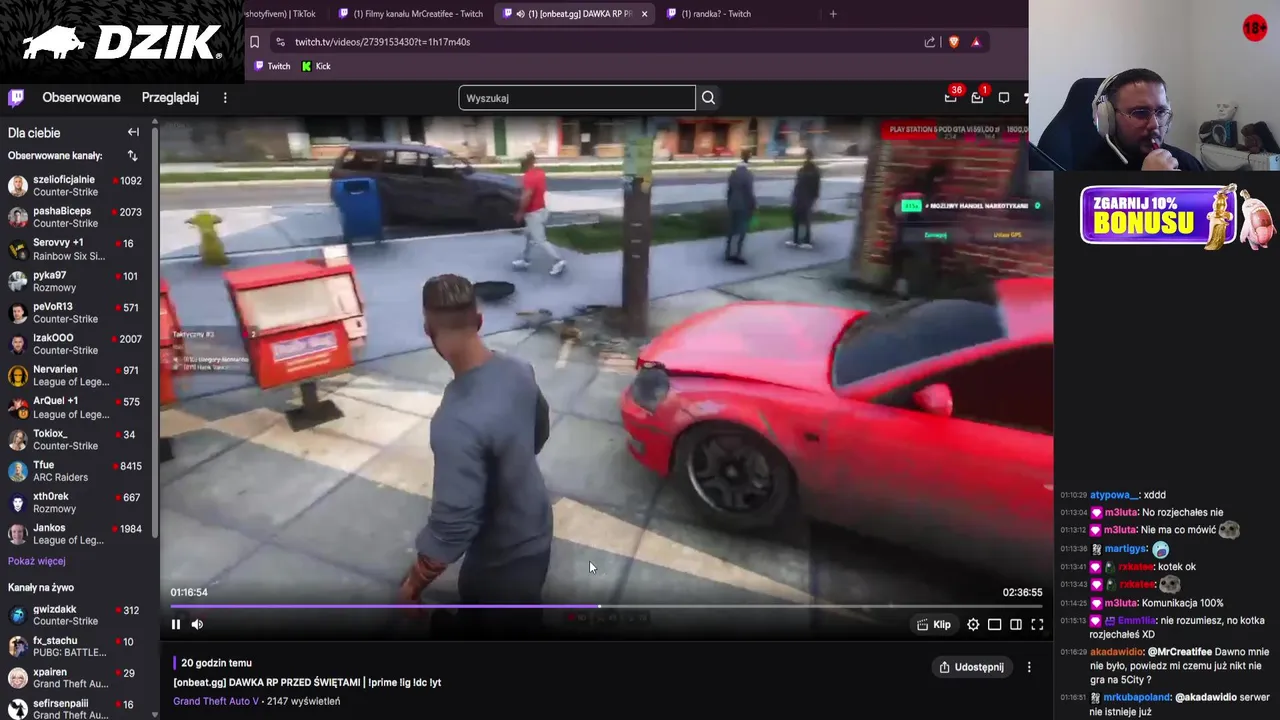This screenshot has height=720, width=1280.
Task: Open the ArQuel +1 channel
Action: [76, 407]
